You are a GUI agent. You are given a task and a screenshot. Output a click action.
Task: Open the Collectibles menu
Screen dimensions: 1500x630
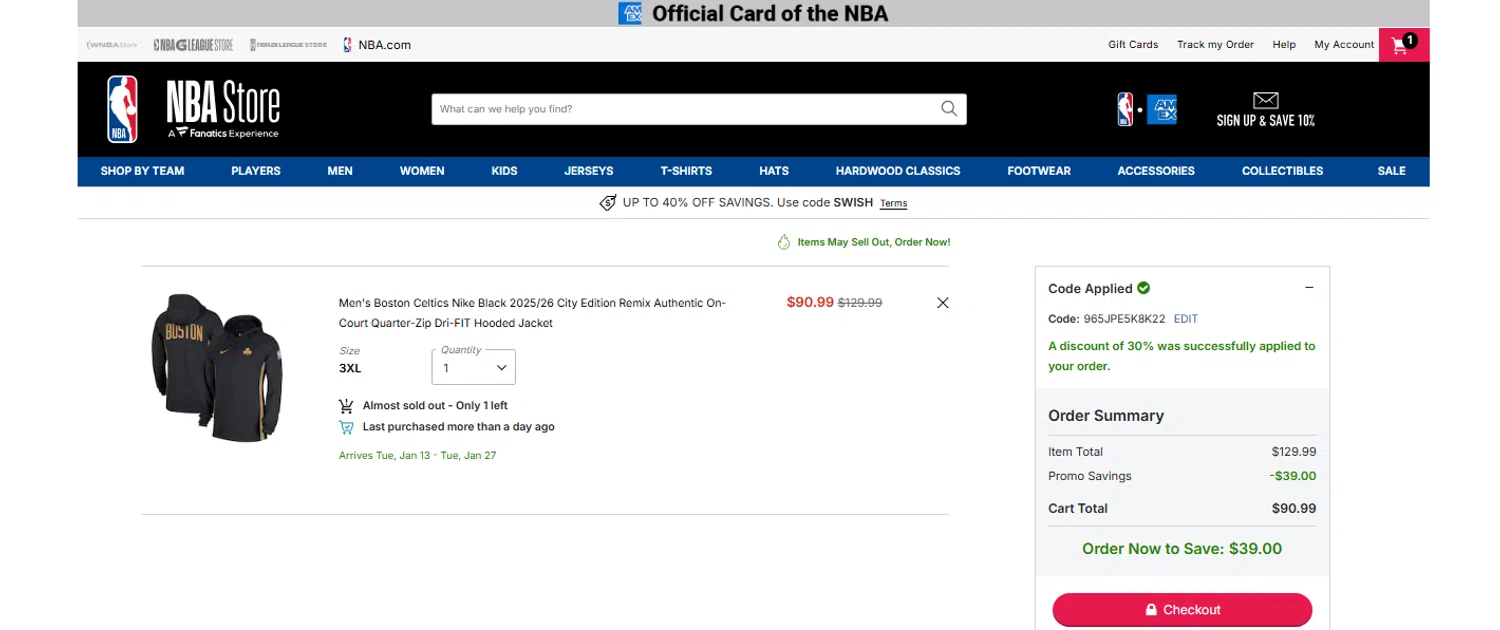[x=1282, y=171]
